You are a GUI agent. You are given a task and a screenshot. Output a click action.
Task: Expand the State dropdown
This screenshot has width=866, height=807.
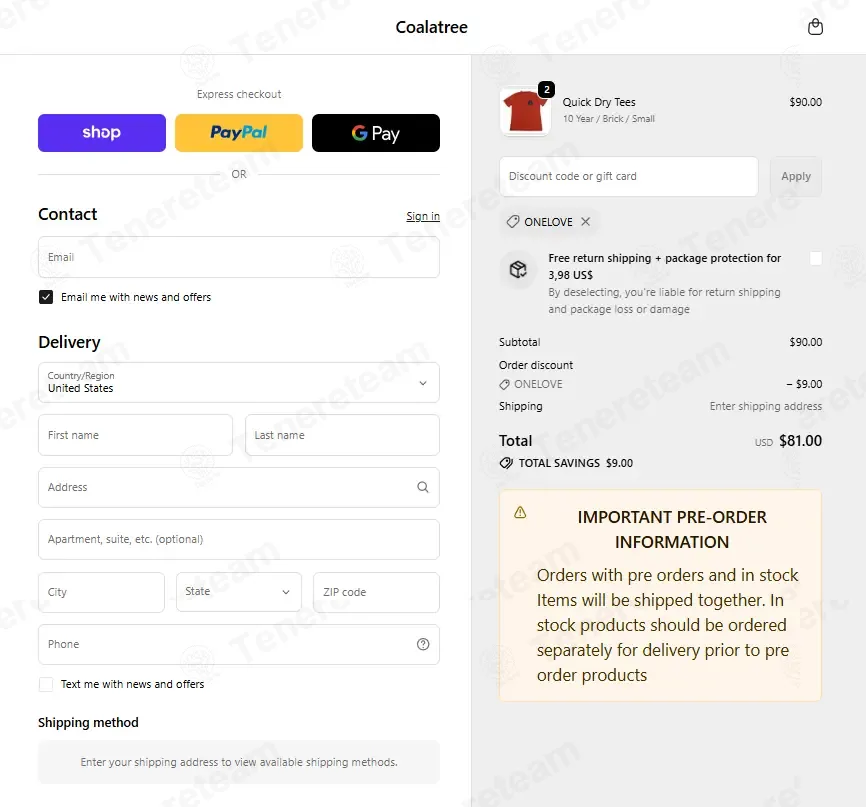(x=239, y=592)
